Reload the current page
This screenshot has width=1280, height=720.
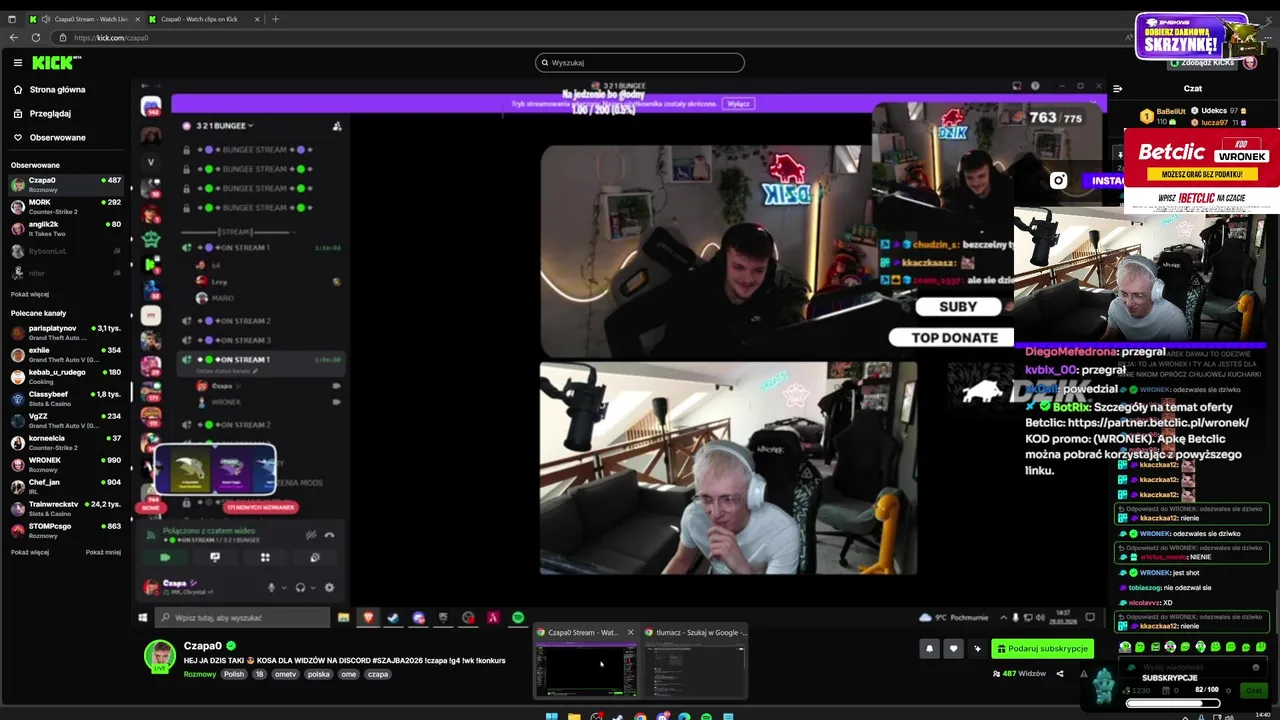point(36,38)
